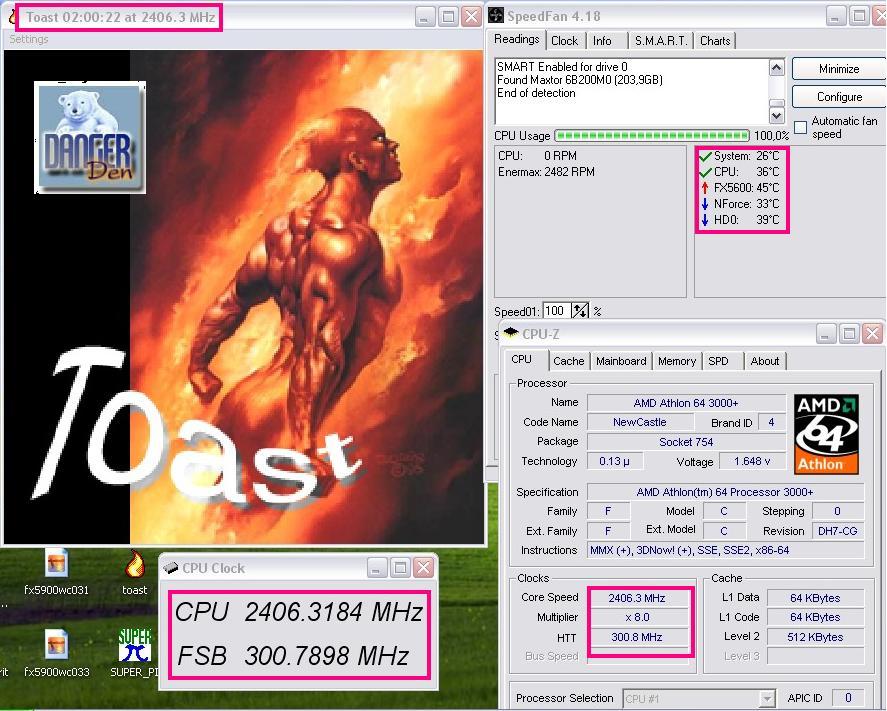This screenshot has width=887, height=711.
Task: Click the Package value Socket 754
Action: click(x=686, y=442)
